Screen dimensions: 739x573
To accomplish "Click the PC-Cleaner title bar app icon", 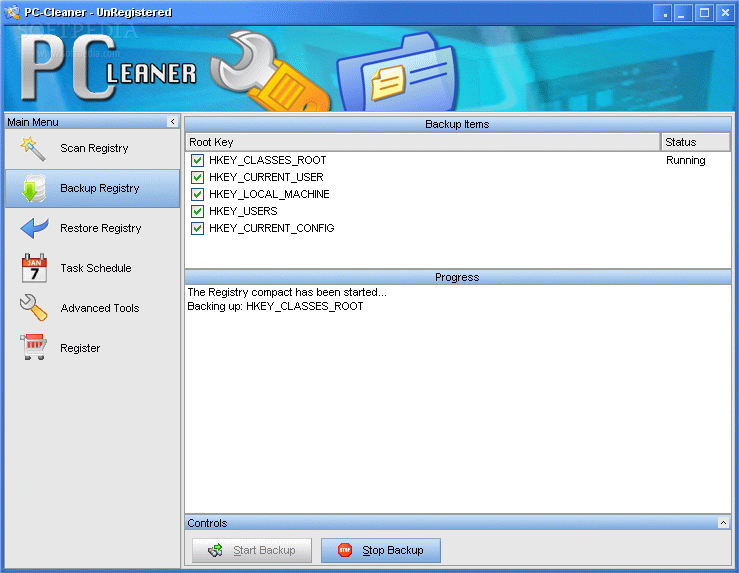I will [x=12, y=12].
